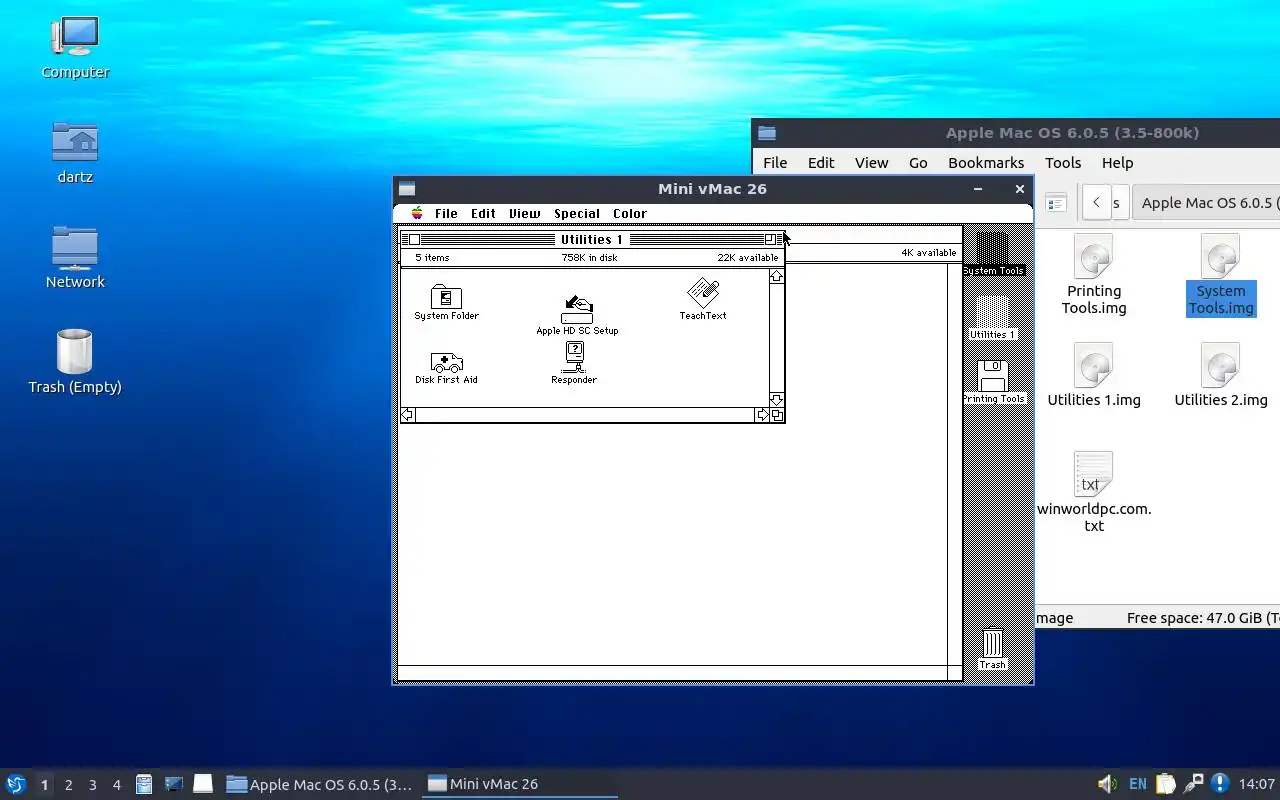Image resolution: width=1280 pixels, height=800 pixels.
Task: Open Help menu in file manager
Action: 1117,162
